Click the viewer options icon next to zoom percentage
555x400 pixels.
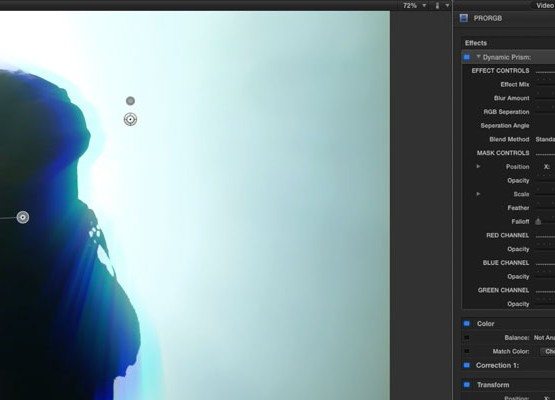click(x=437, y=5)
